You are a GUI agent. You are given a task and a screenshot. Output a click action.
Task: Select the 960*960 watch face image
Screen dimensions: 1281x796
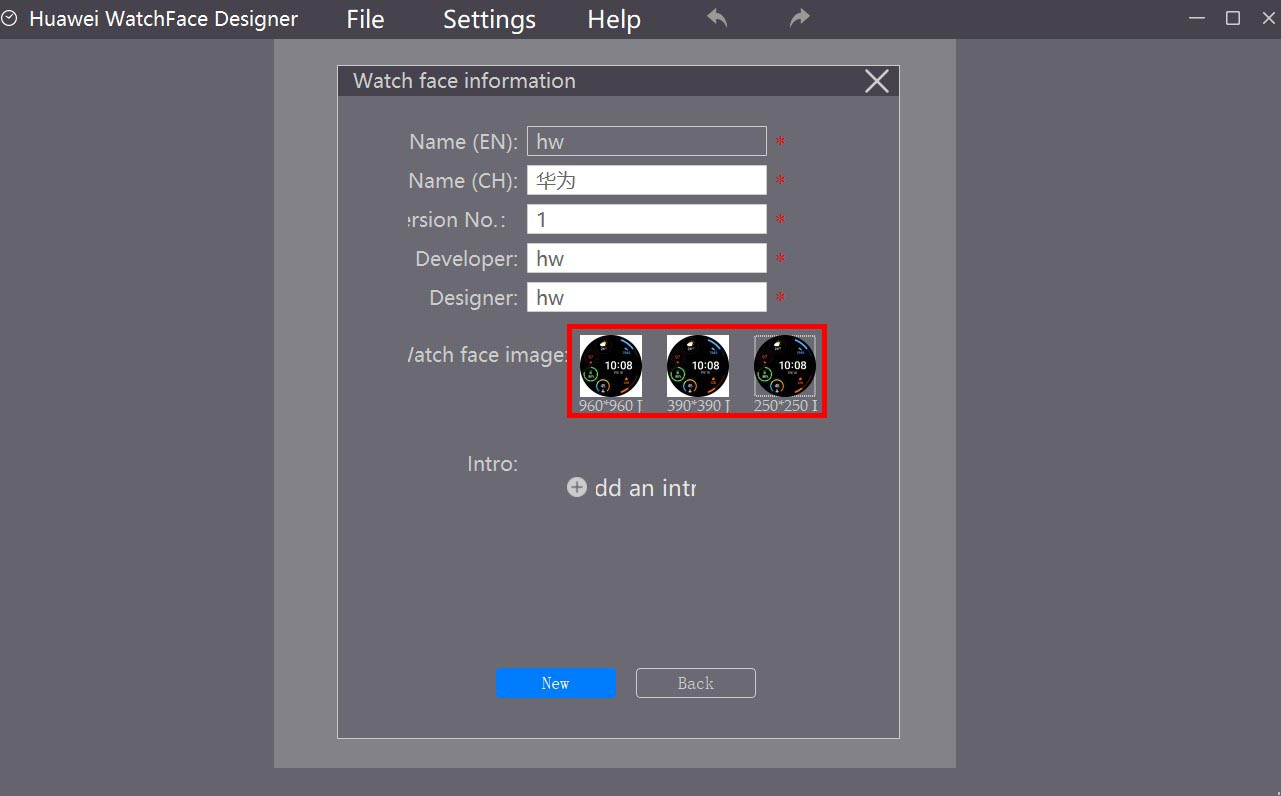click(x=611, y=366)
